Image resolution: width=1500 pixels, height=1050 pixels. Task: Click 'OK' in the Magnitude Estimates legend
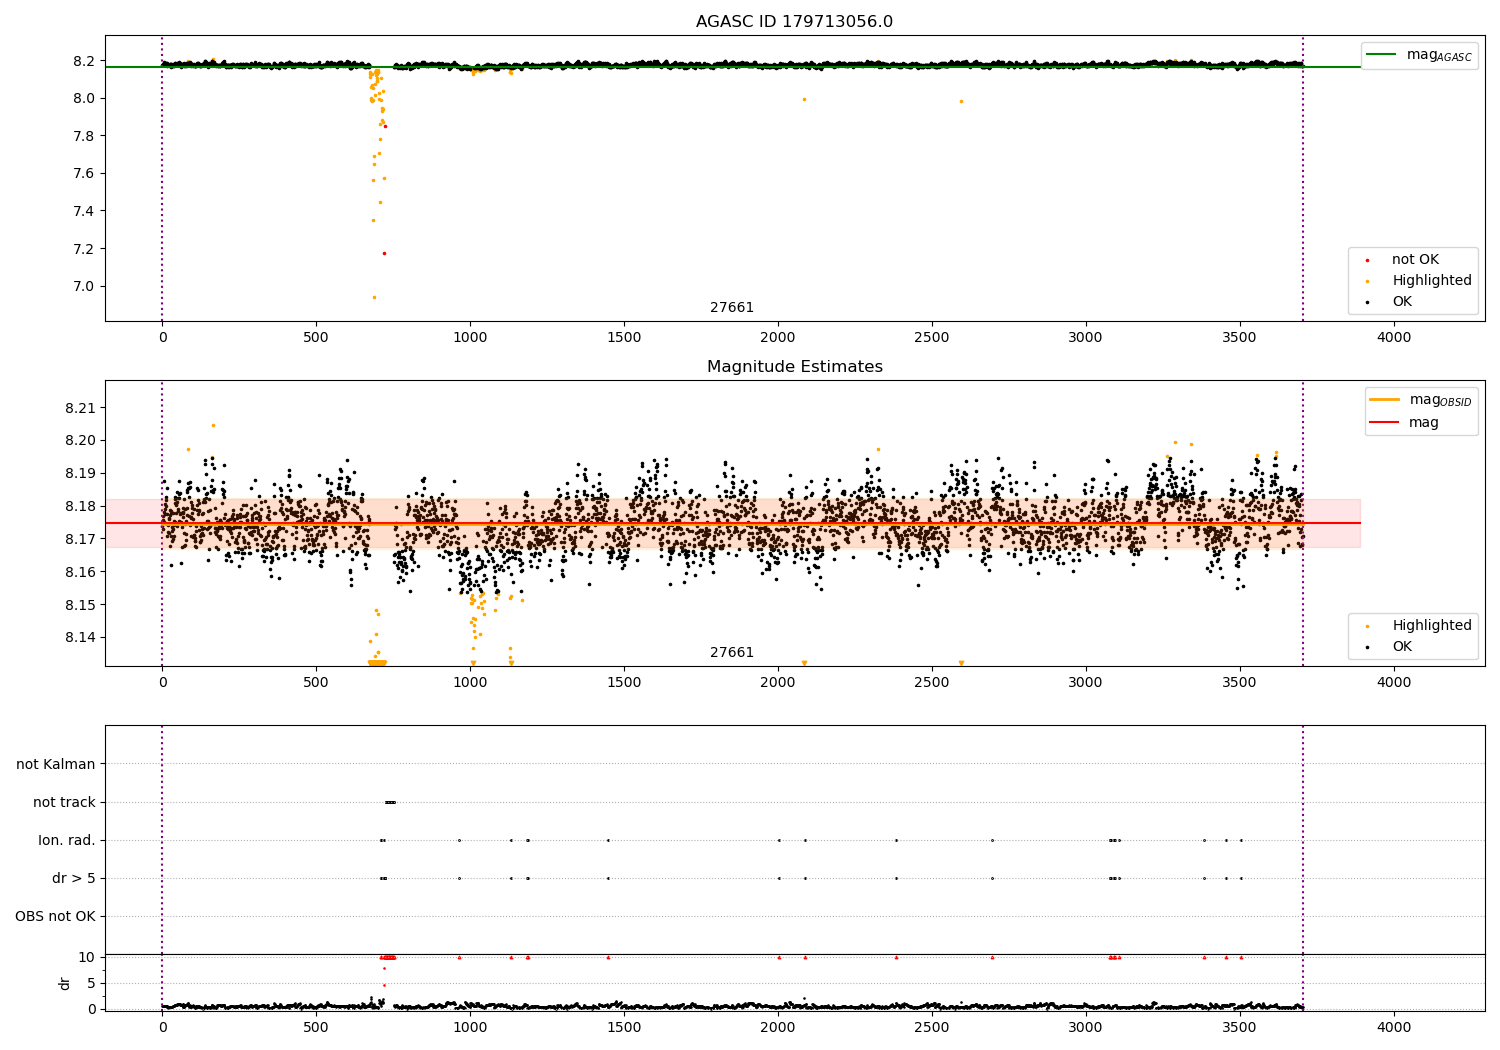pos(1389,647)
